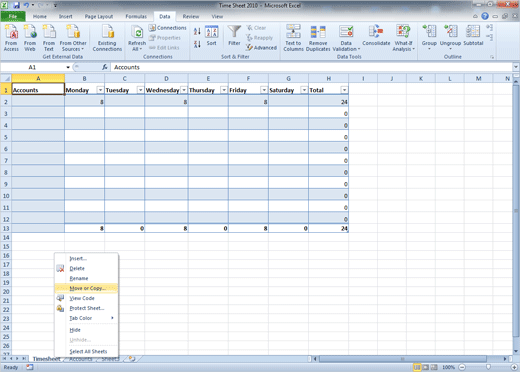Click the Save icon in the quick access toolbar
520x372 pixels.
click(16, 5)
